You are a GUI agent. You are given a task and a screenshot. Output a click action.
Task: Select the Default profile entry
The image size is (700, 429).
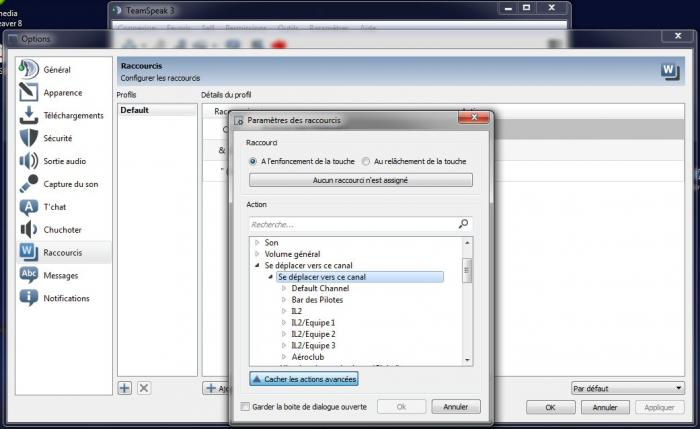(157, 110)
